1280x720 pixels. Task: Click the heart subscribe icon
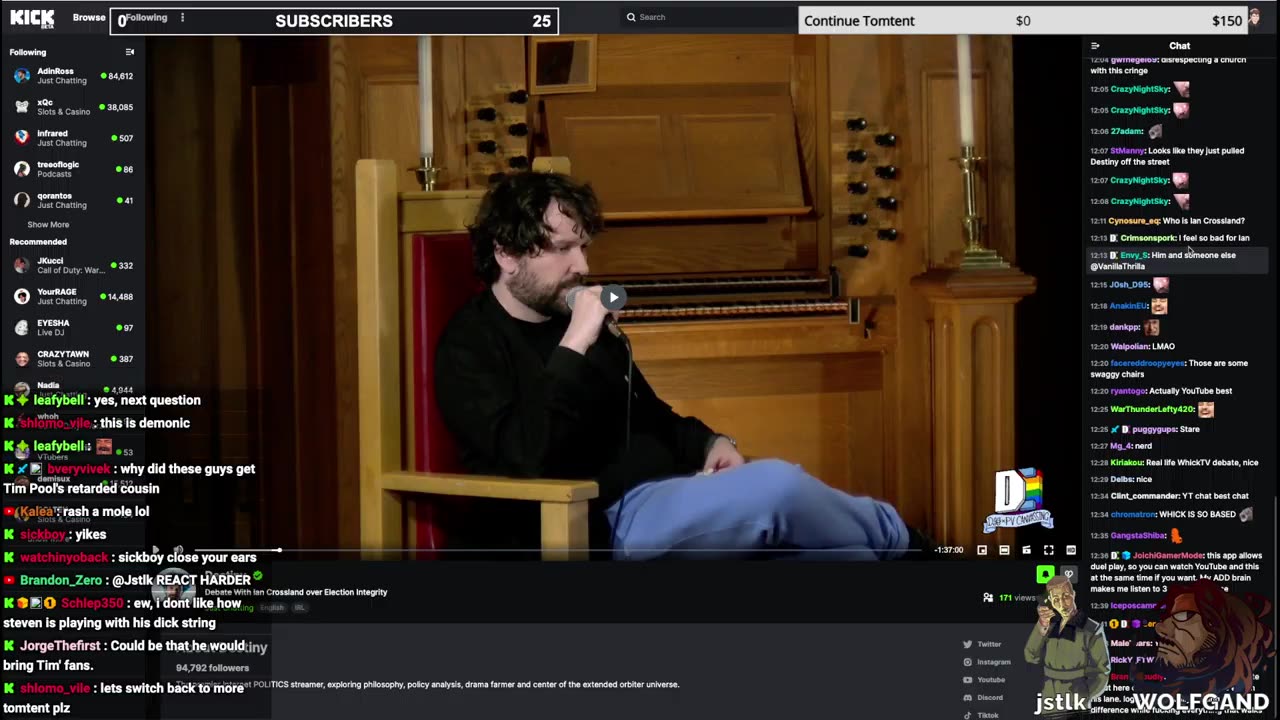1068,574
